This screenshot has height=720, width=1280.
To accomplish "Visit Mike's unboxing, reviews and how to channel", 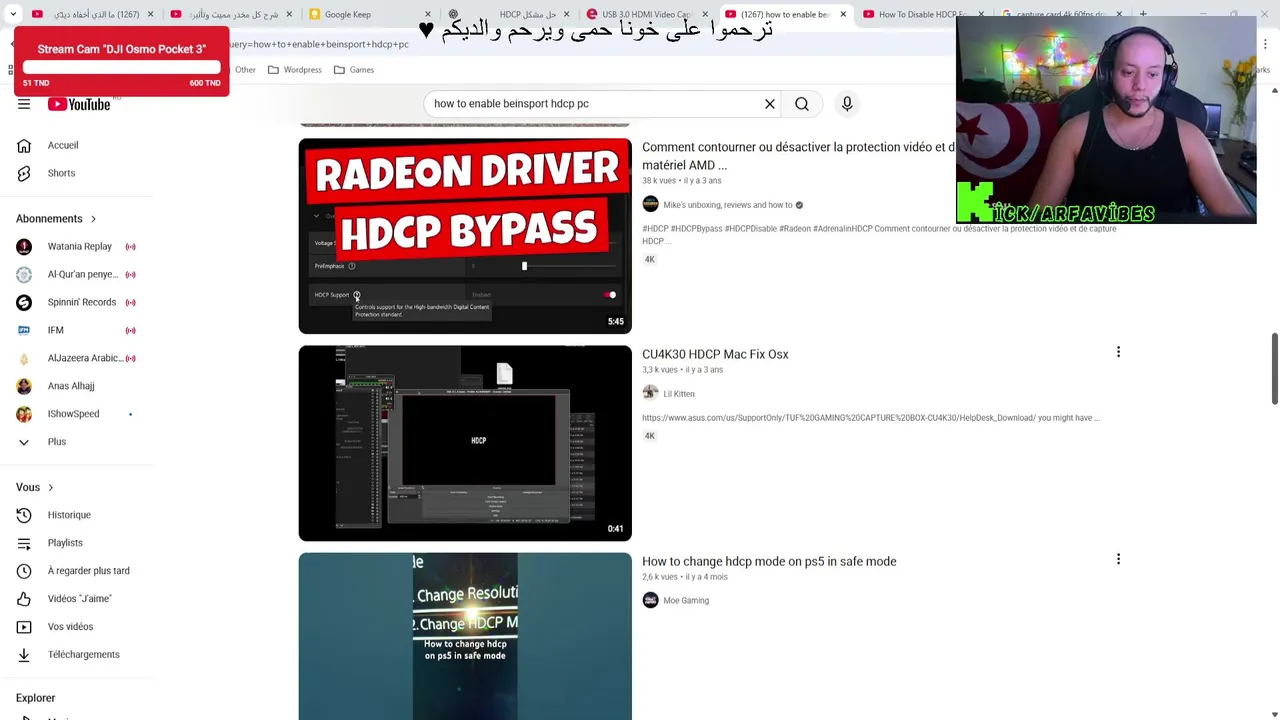I will (x=728, y=205).
